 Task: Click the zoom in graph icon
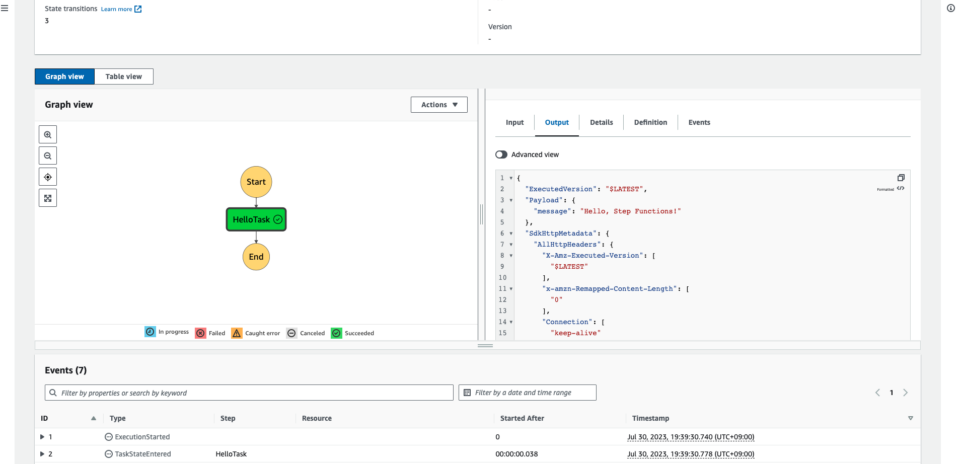[x=48, y=134]
